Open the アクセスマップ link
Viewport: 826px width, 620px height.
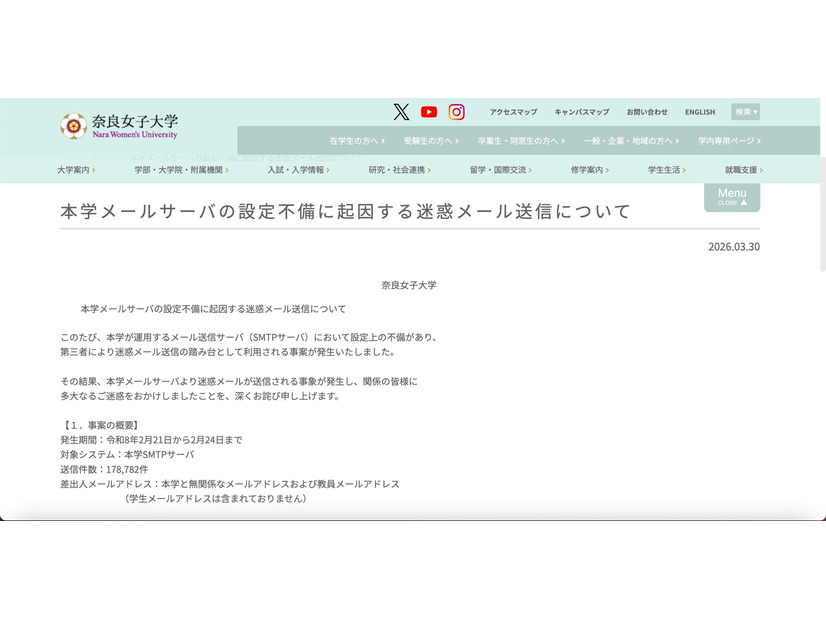click(513, 112)
